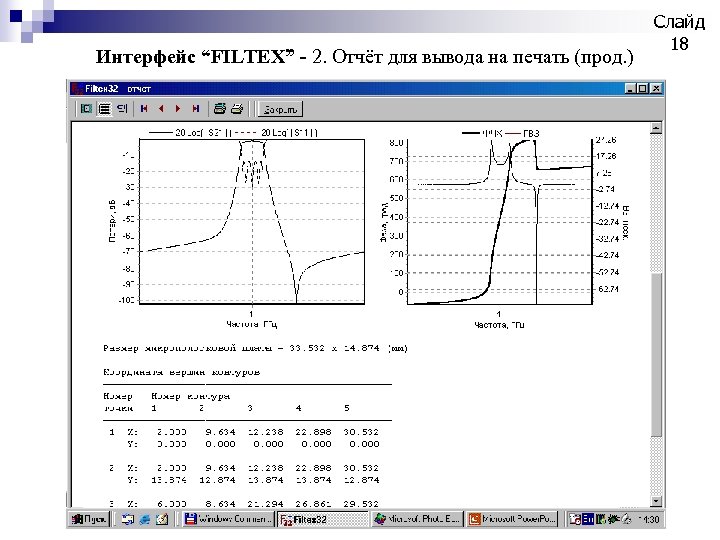Click the right chart Частота, ГГц label
The width and height of the screenshot is (720, 540).
[x=499, y=325]
